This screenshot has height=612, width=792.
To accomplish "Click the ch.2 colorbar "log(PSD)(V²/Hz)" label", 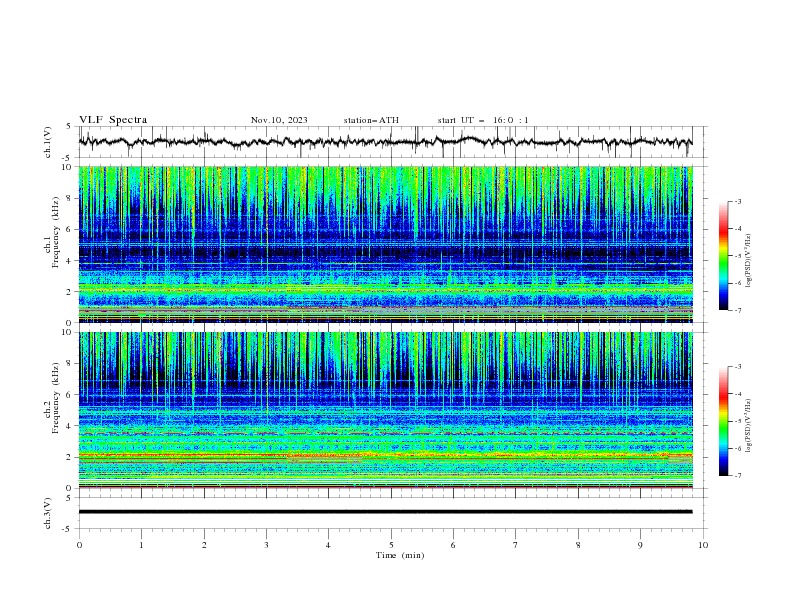I will (x=749, y=426).
